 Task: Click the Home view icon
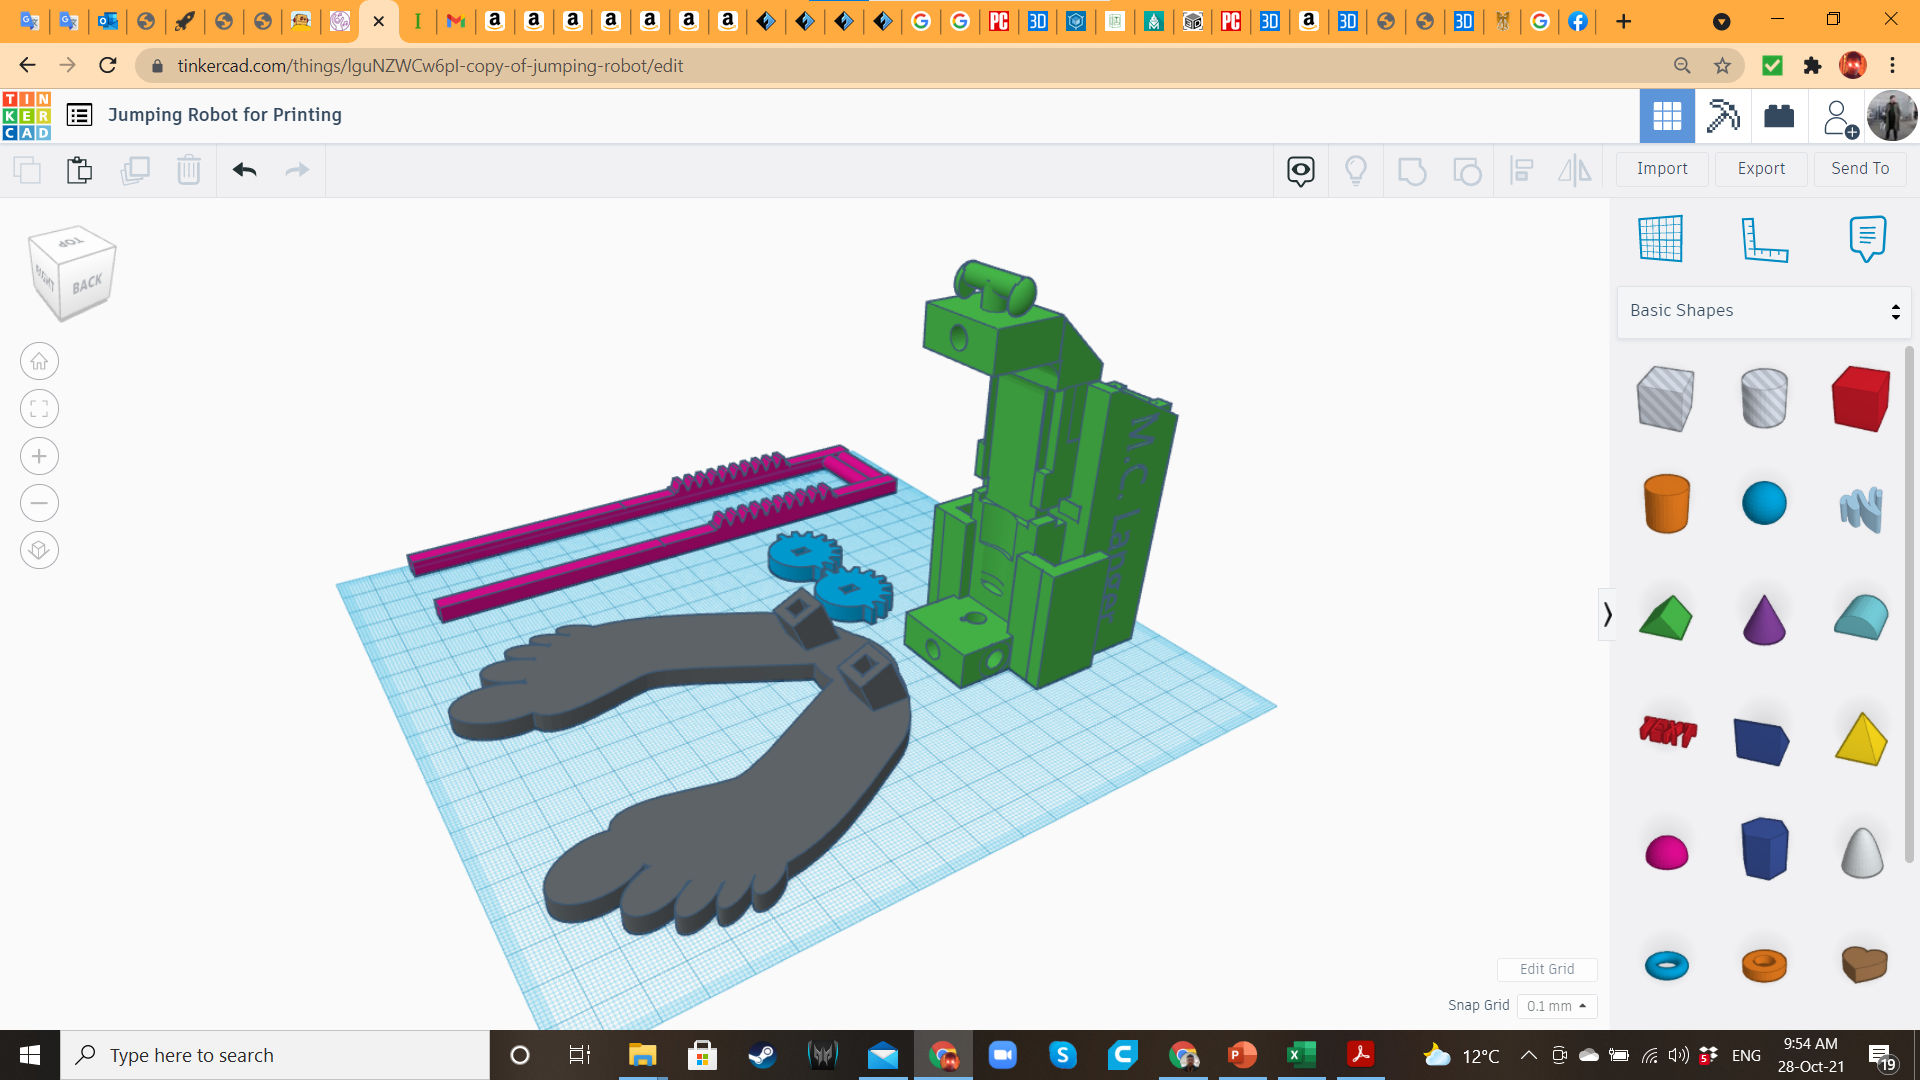tap(39, 362)
